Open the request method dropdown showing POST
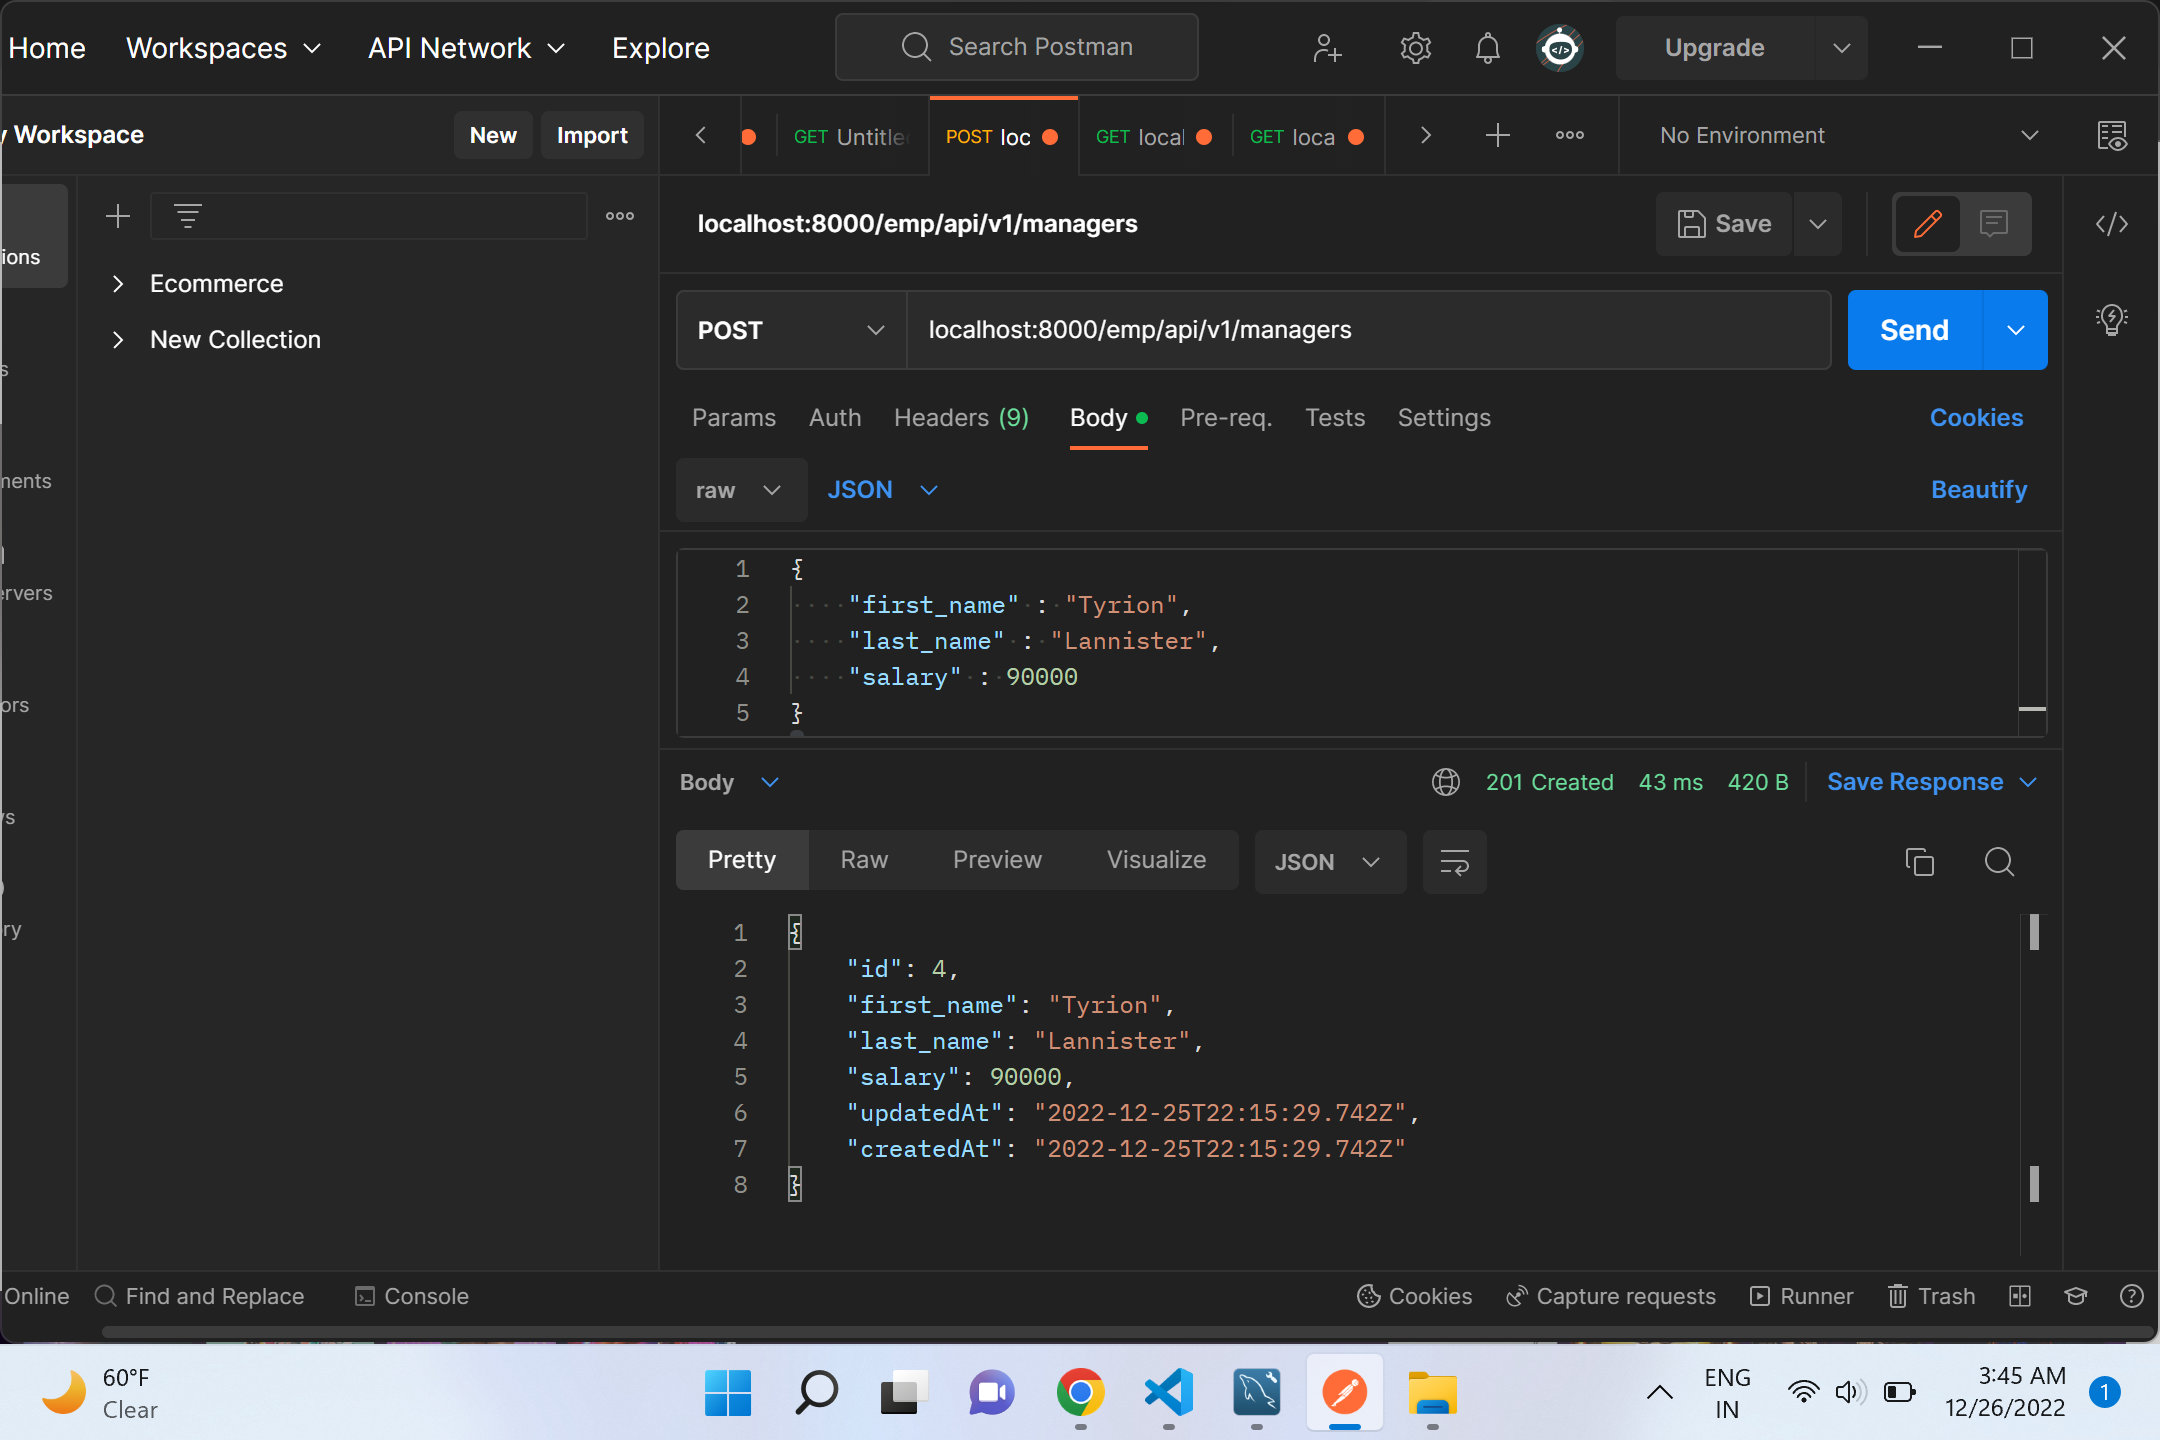Image resolution: width=2160 pixels, height=1440 pixels. coord(789,330)
